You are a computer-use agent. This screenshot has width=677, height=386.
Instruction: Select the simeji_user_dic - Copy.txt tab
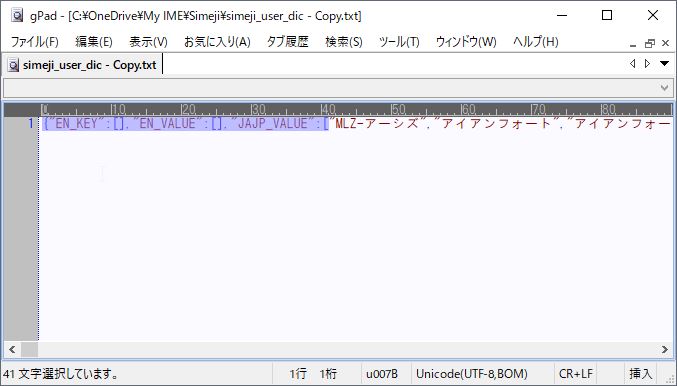(82, 65)
